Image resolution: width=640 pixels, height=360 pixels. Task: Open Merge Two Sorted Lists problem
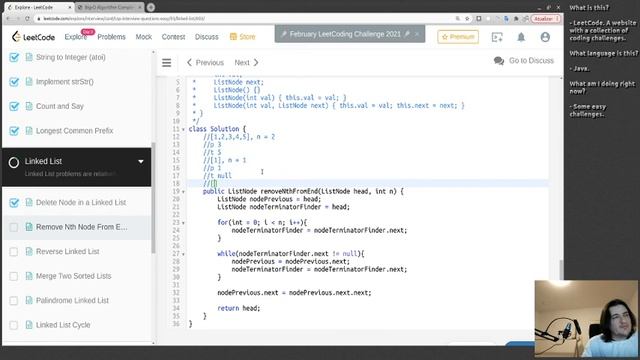pos(73,276)
